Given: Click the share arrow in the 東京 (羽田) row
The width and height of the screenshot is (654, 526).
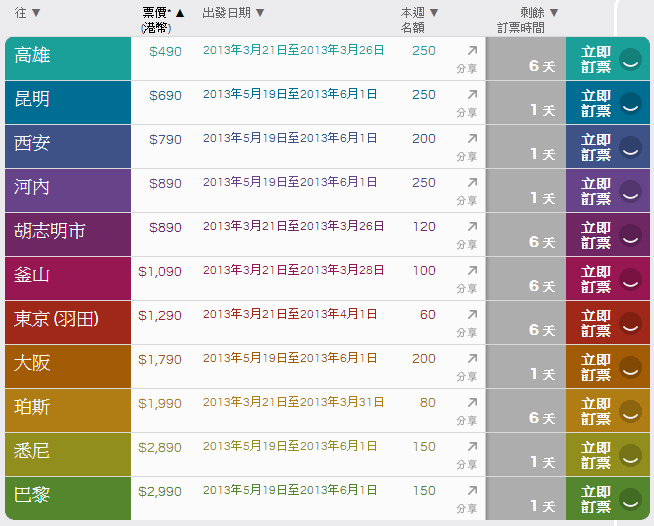Looking at the screenshot, I should (x=468, y=323).
